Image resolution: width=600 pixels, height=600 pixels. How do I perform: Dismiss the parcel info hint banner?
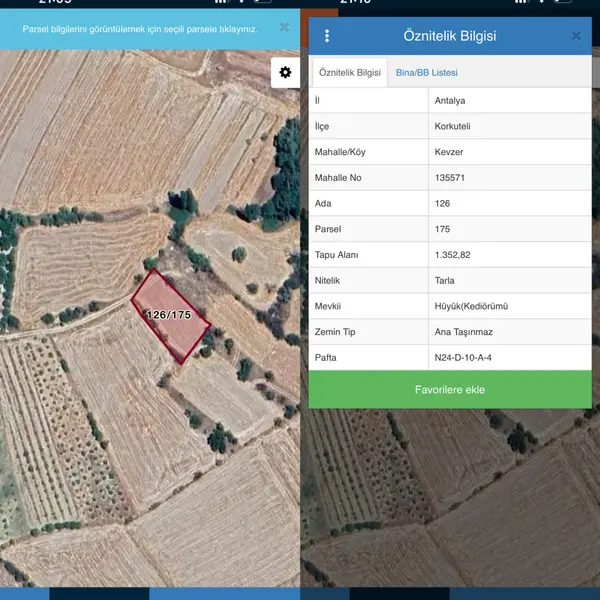tap(284, 28)
